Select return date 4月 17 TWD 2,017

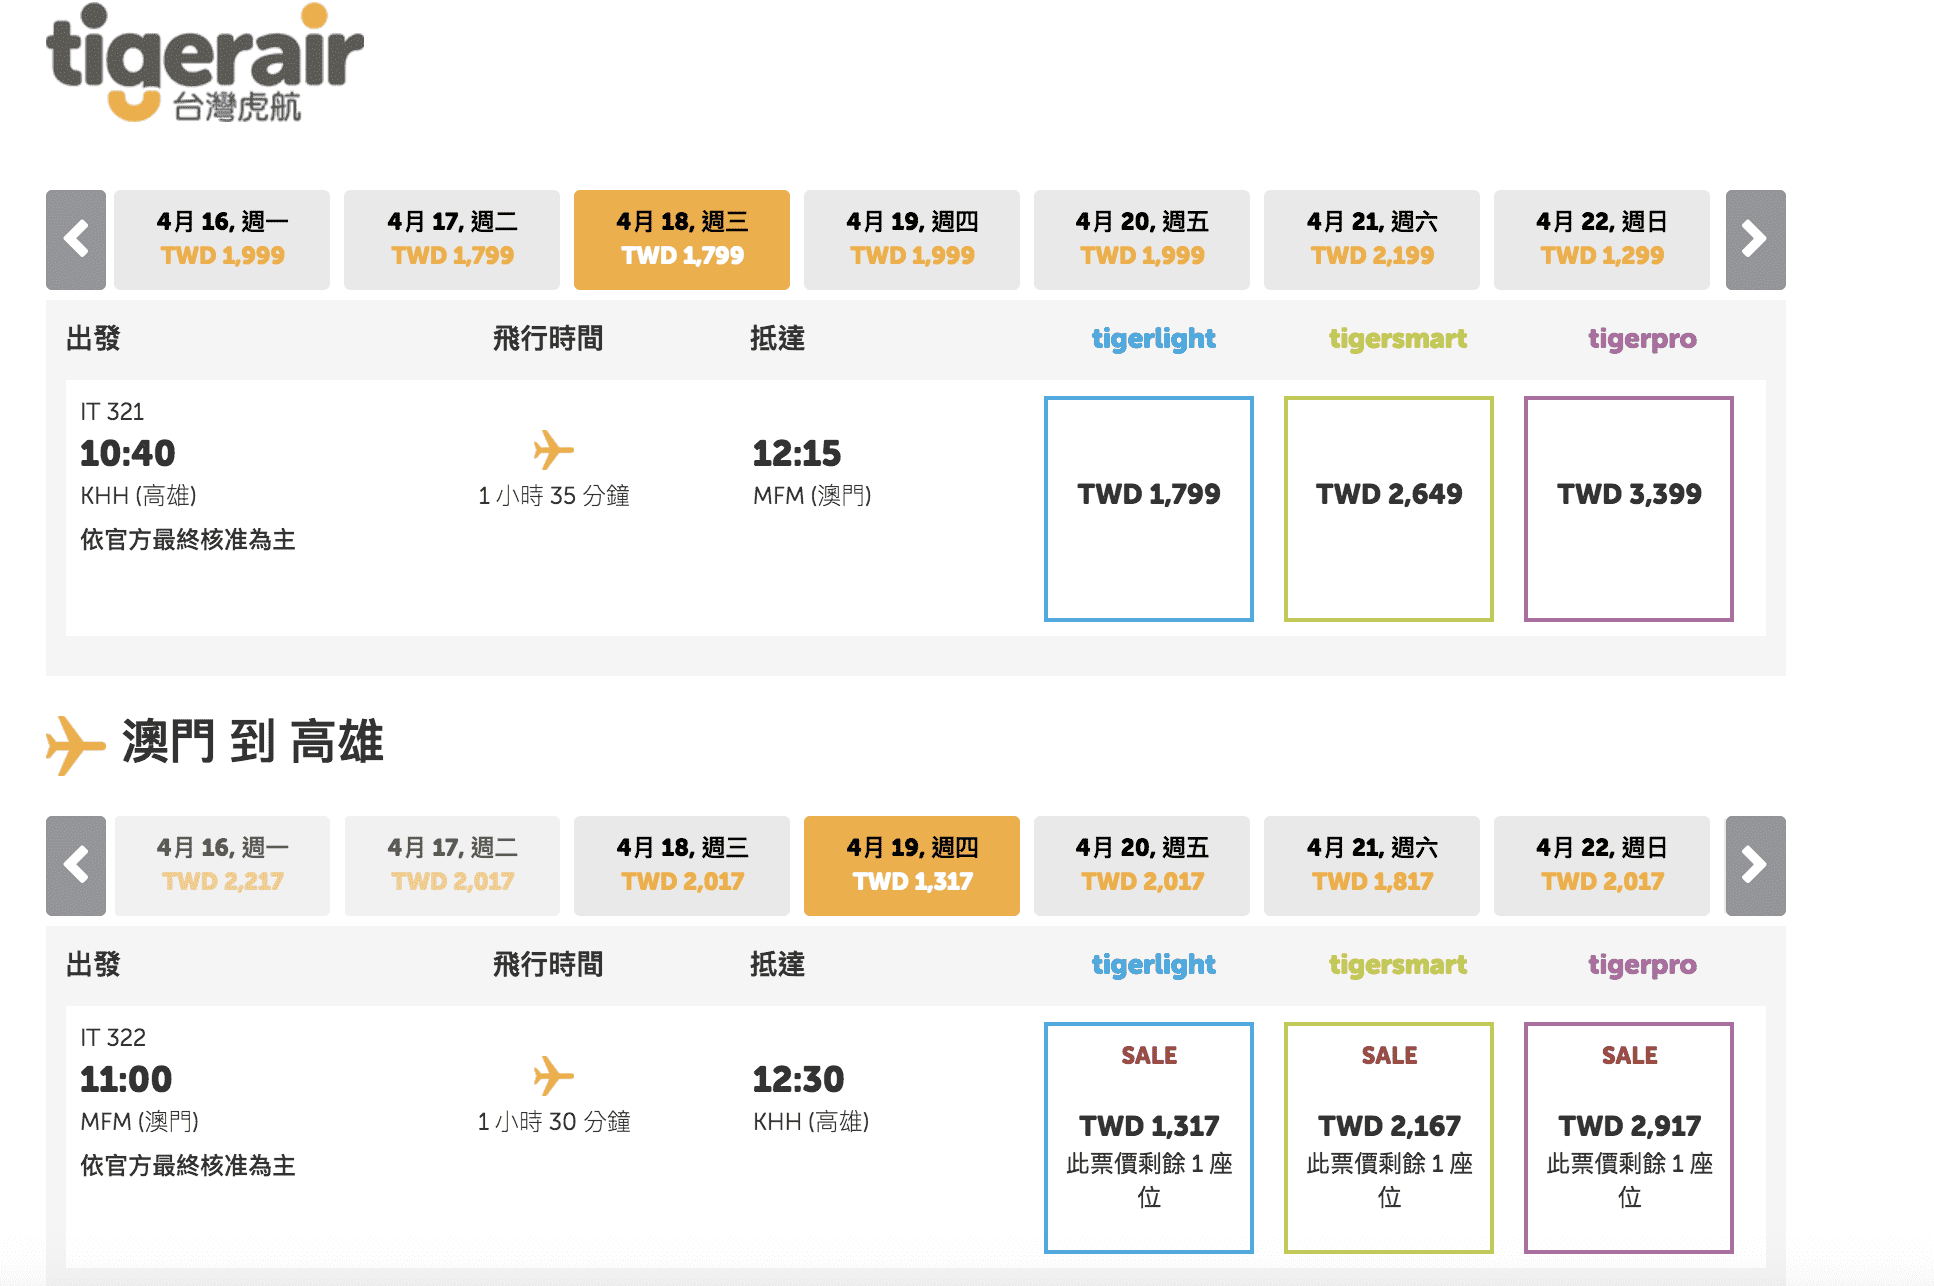click(452, 866)
